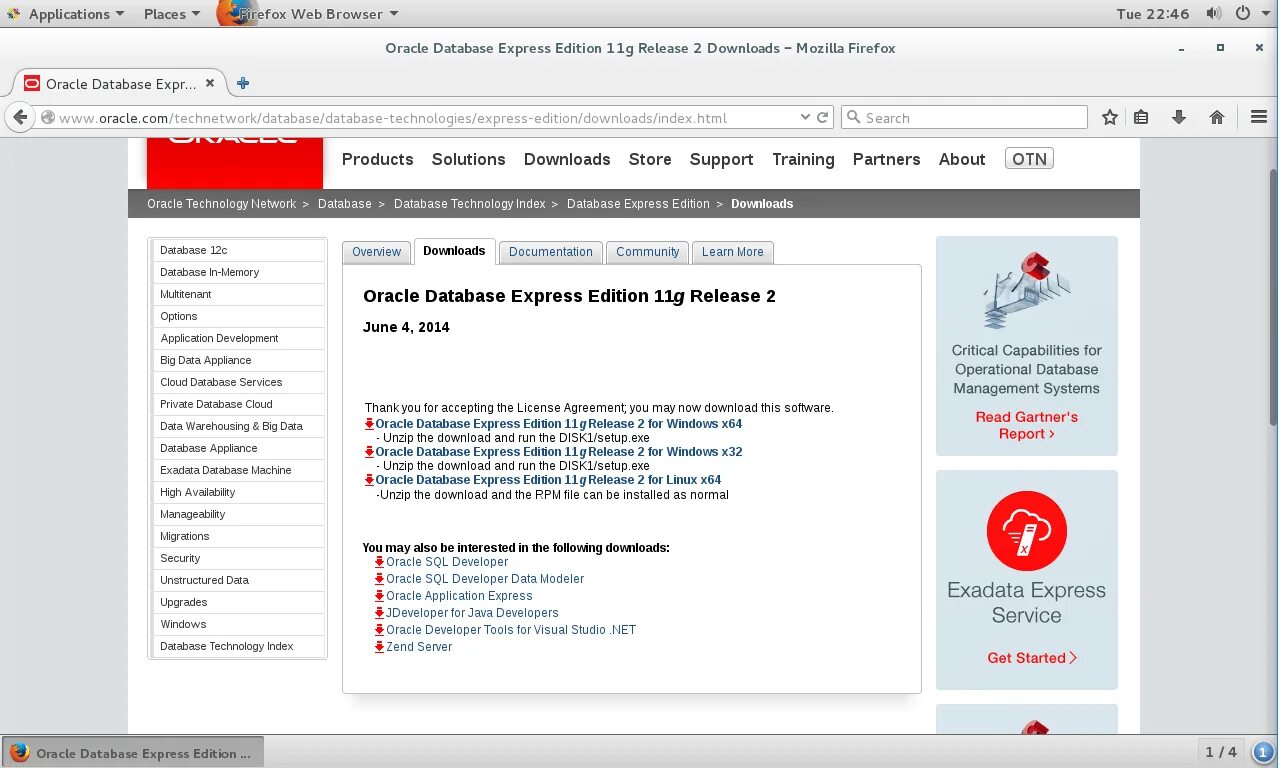Click the OTN button
Viewport: 1280px width, 768px height.
pyautogui.click(x=1029, y=159)
